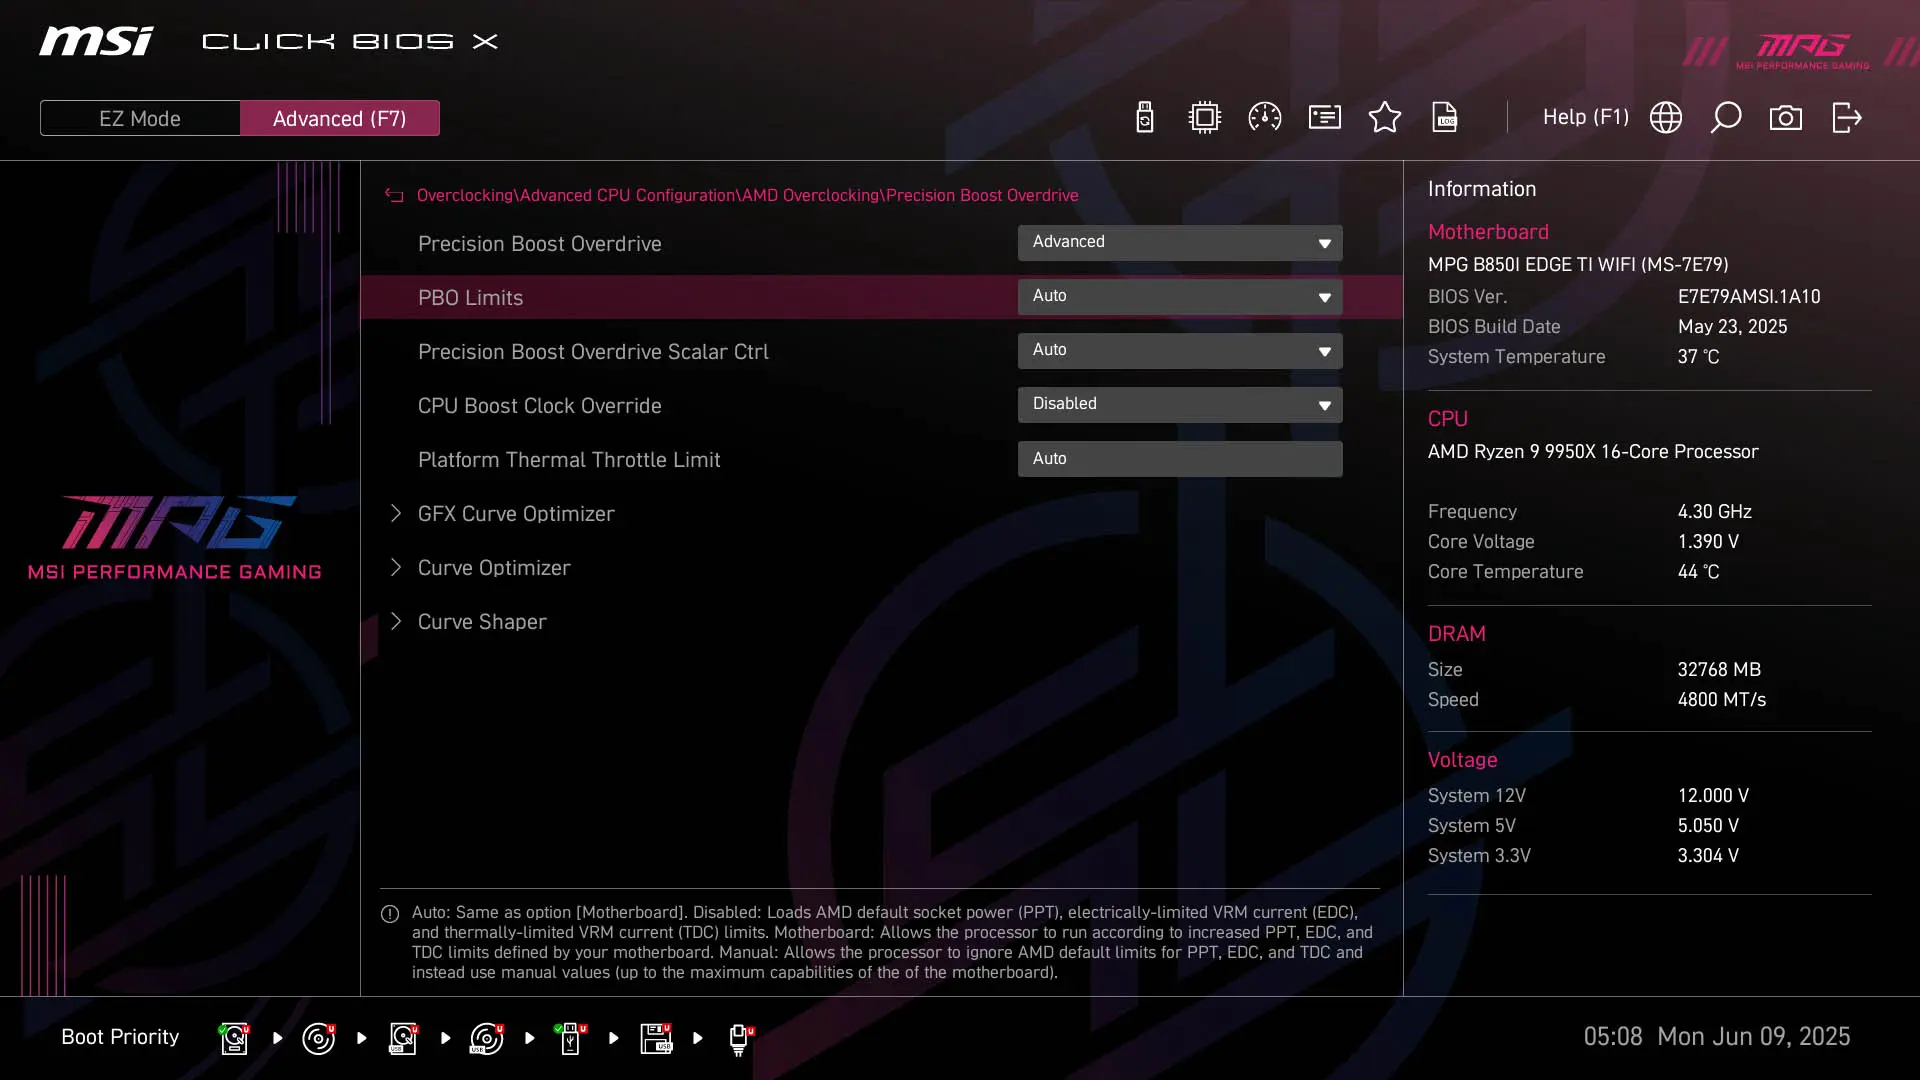Open the info card icon in toolbar

click(1325, 117)
